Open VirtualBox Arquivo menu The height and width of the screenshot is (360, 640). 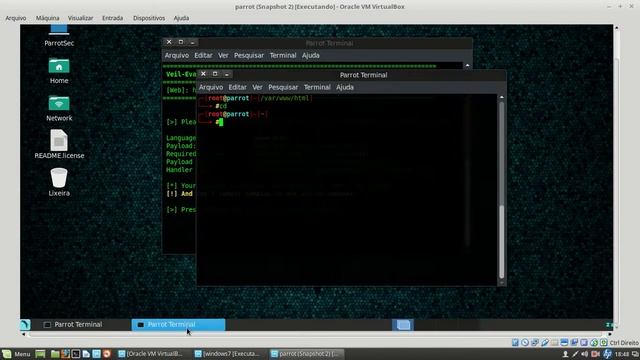tap(16, 18)
